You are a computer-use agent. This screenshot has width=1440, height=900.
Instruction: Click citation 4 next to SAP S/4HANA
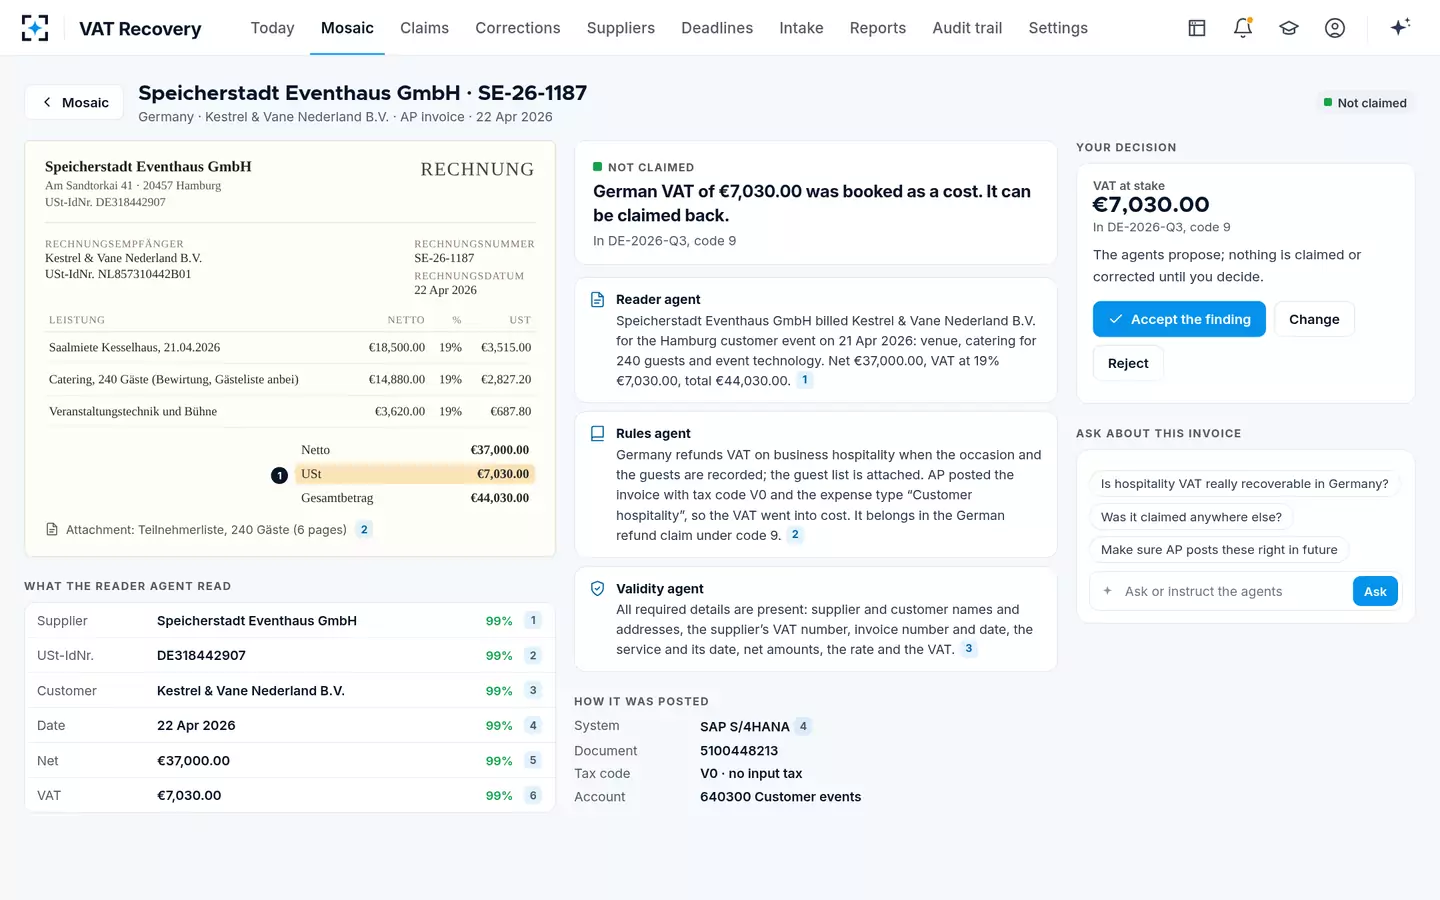[803, 726]
